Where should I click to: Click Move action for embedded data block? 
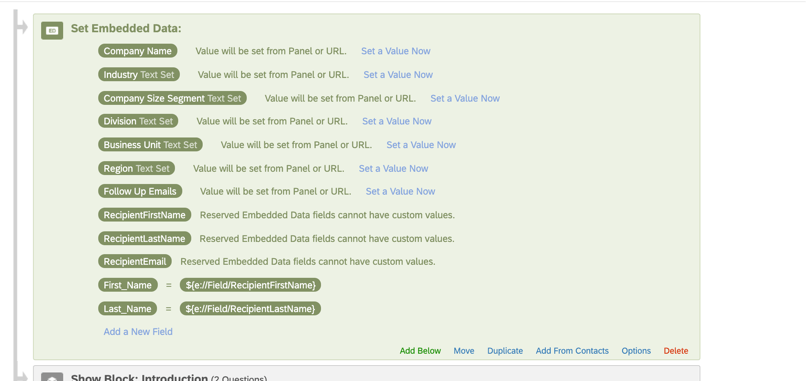point(464,351)
